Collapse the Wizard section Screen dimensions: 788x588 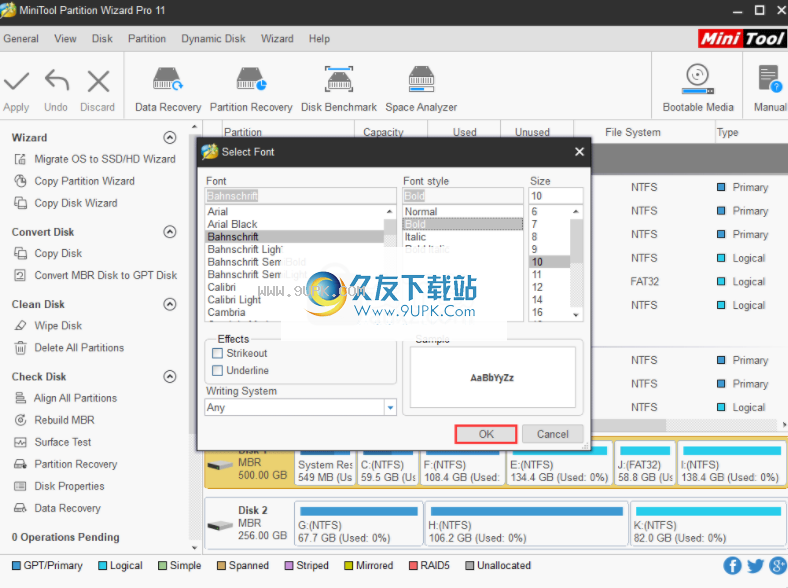[x=170, y=137]
